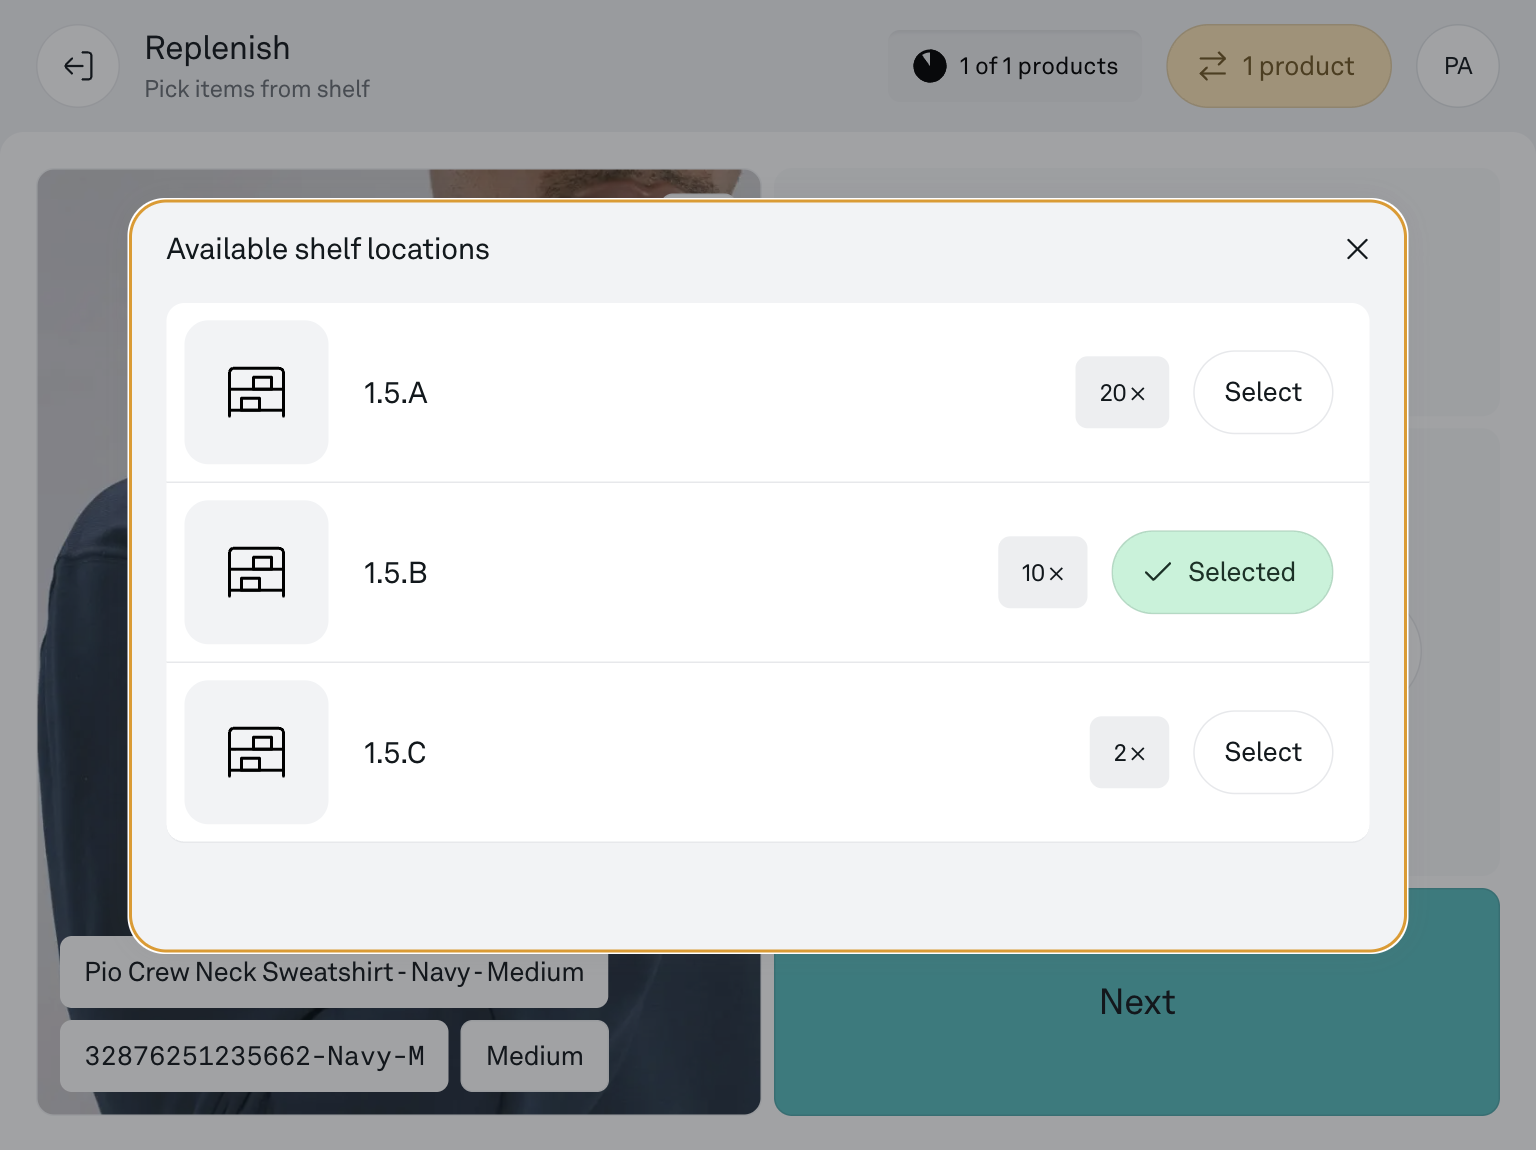Click the 20× quantity badge
This screenshot has width=1536, height=1150.
1121,393
